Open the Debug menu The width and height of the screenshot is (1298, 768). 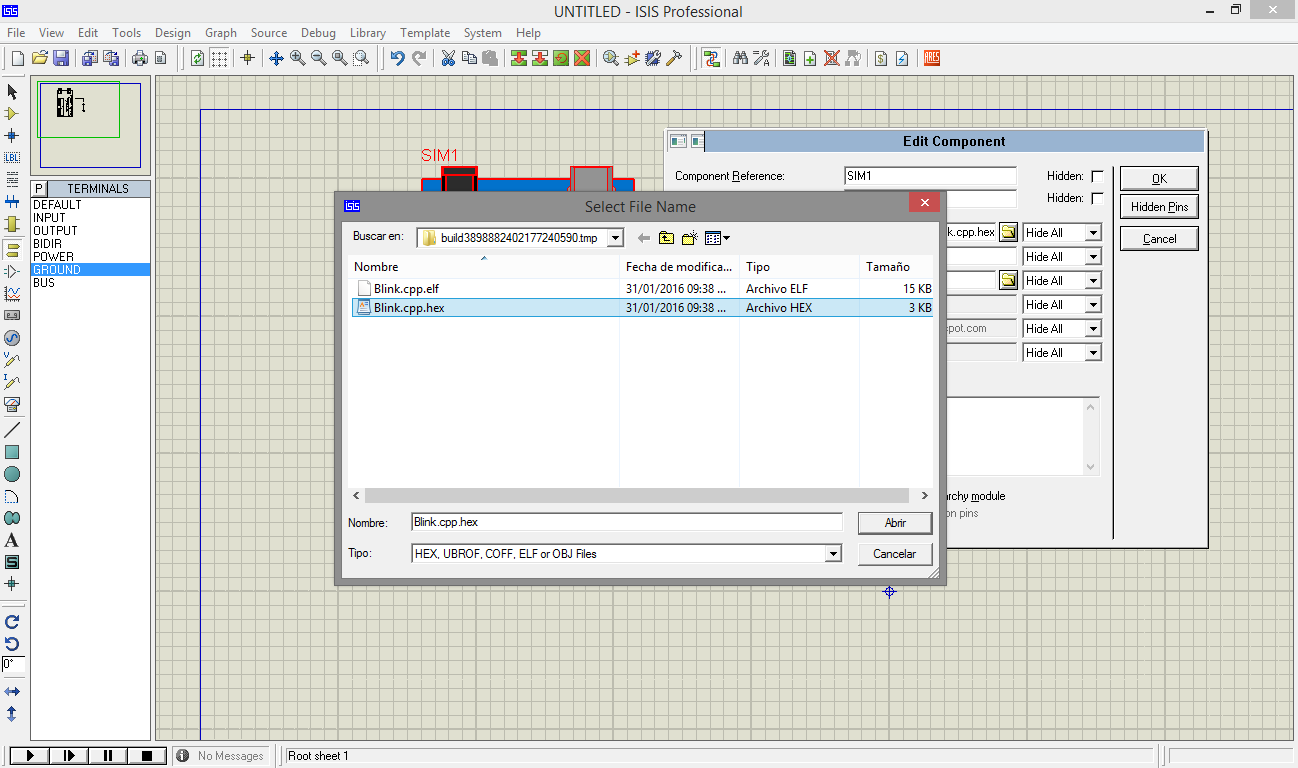[318, 33]
